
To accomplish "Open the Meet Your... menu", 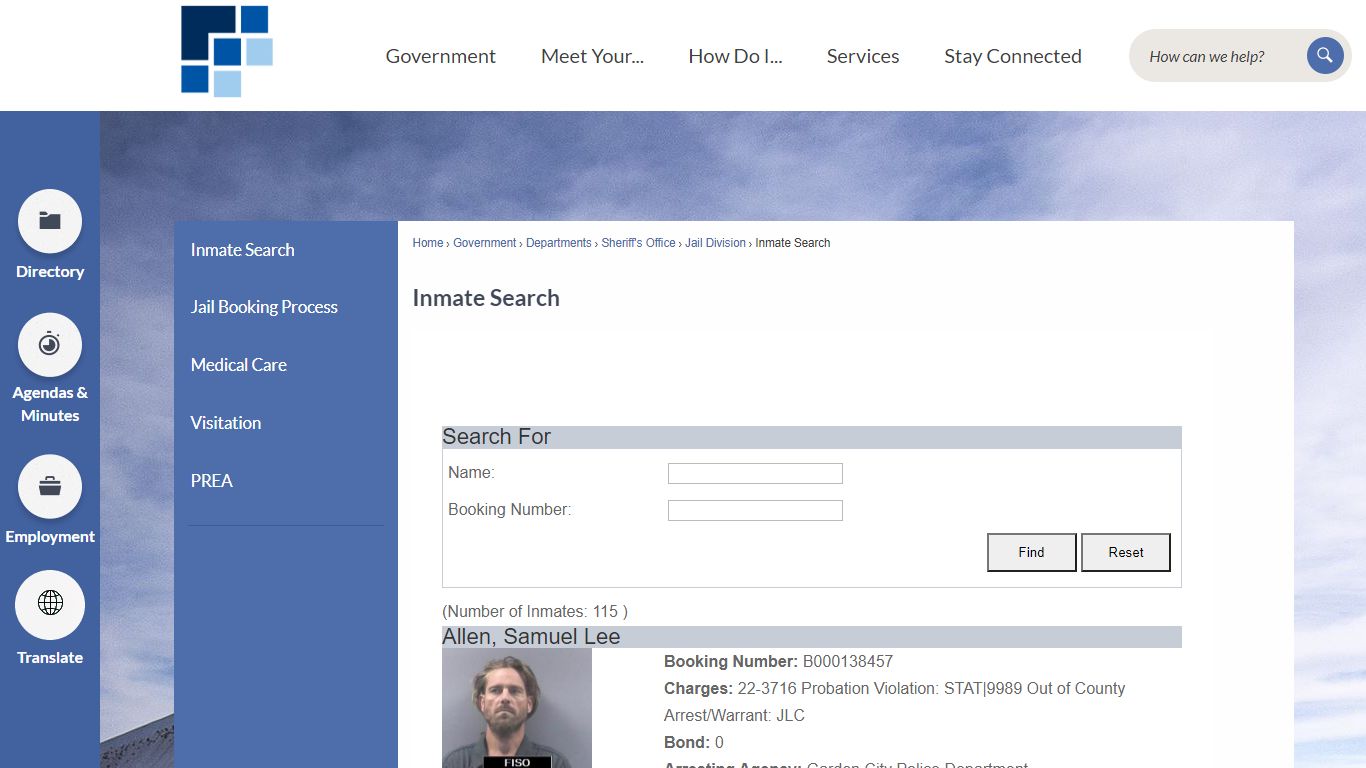I will [592, 56].
